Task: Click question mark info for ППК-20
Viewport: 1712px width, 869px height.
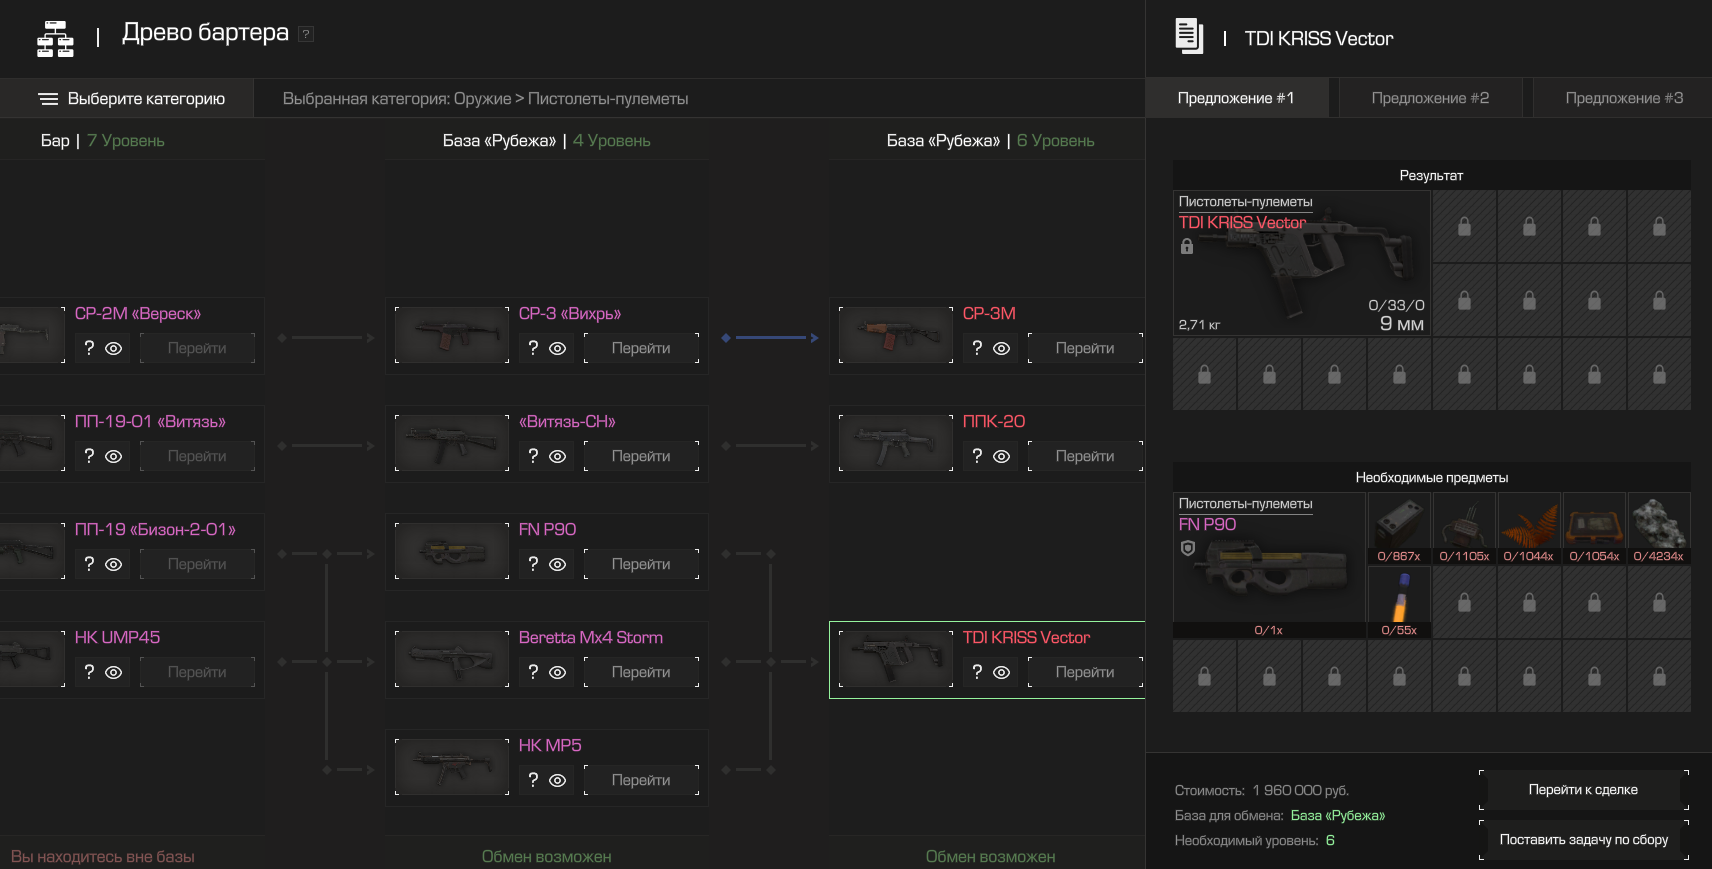Action: tap(977, 456)
